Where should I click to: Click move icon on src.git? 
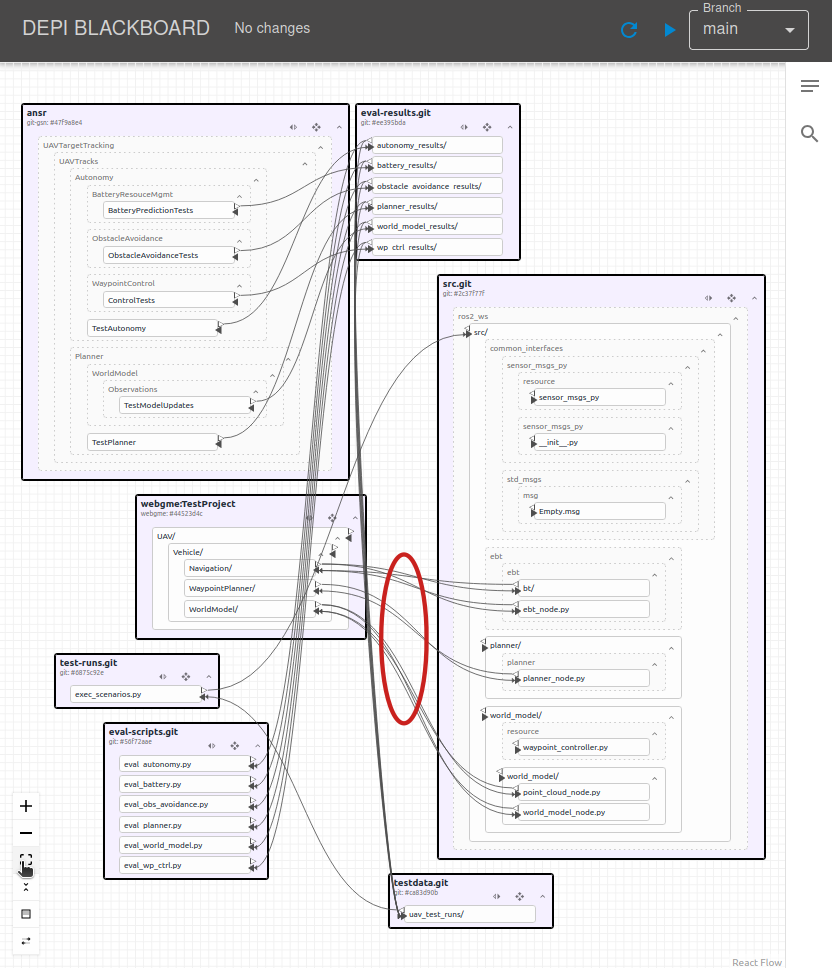pyautogui.click(x=732, y=298)
